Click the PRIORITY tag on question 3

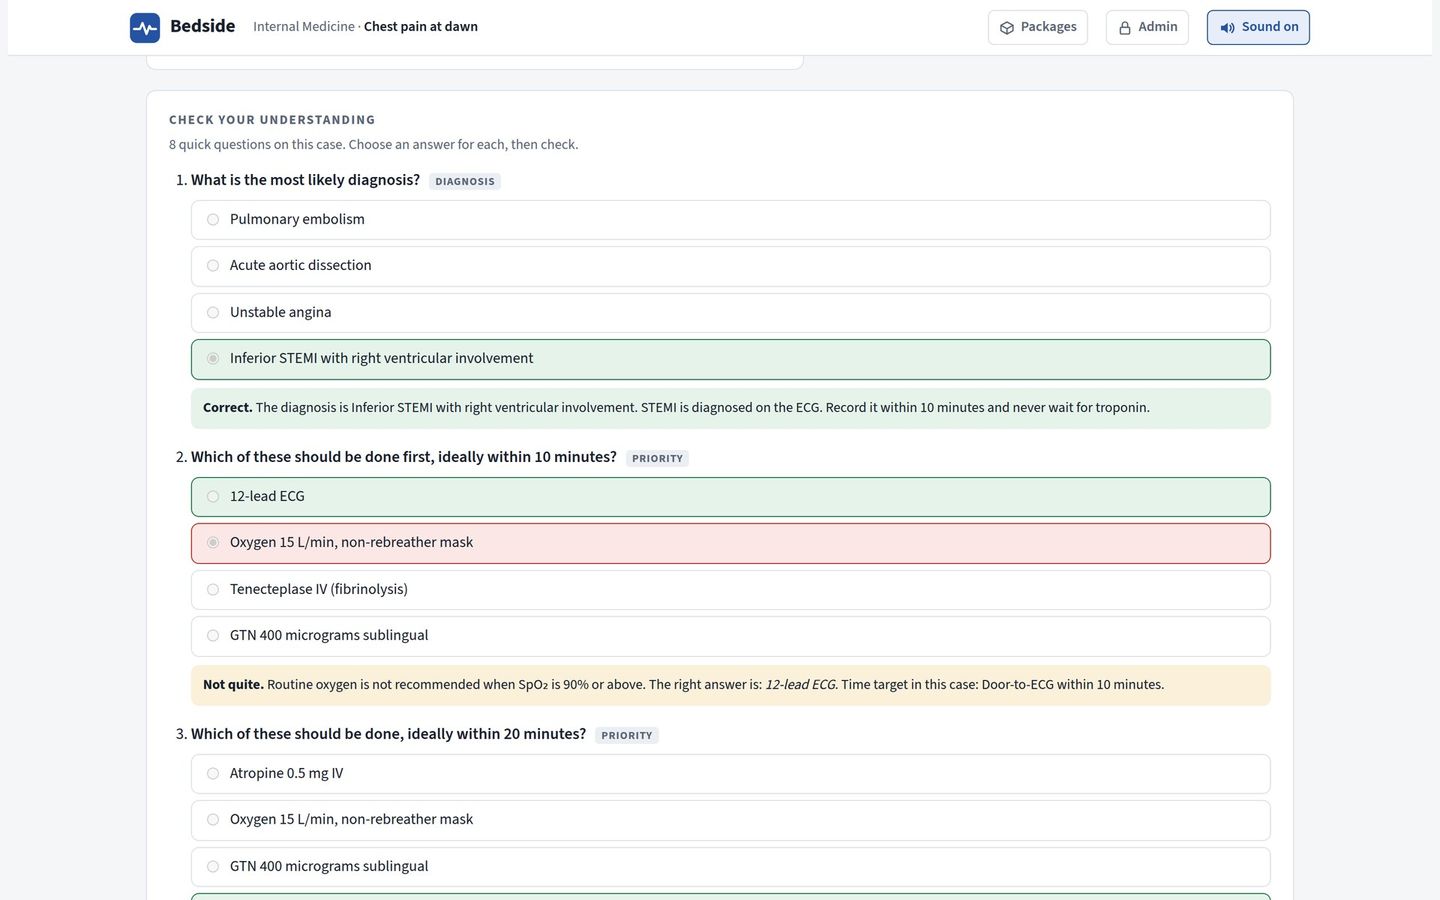click(627, 736)
